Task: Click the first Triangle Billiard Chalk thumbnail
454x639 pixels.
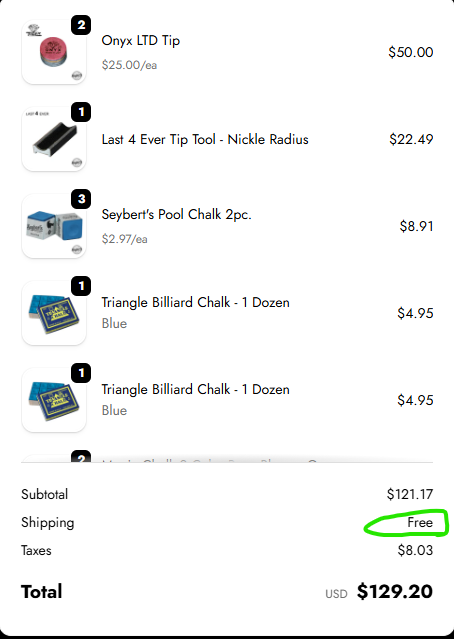Action: pyautogui.click(x=54, y=313)
